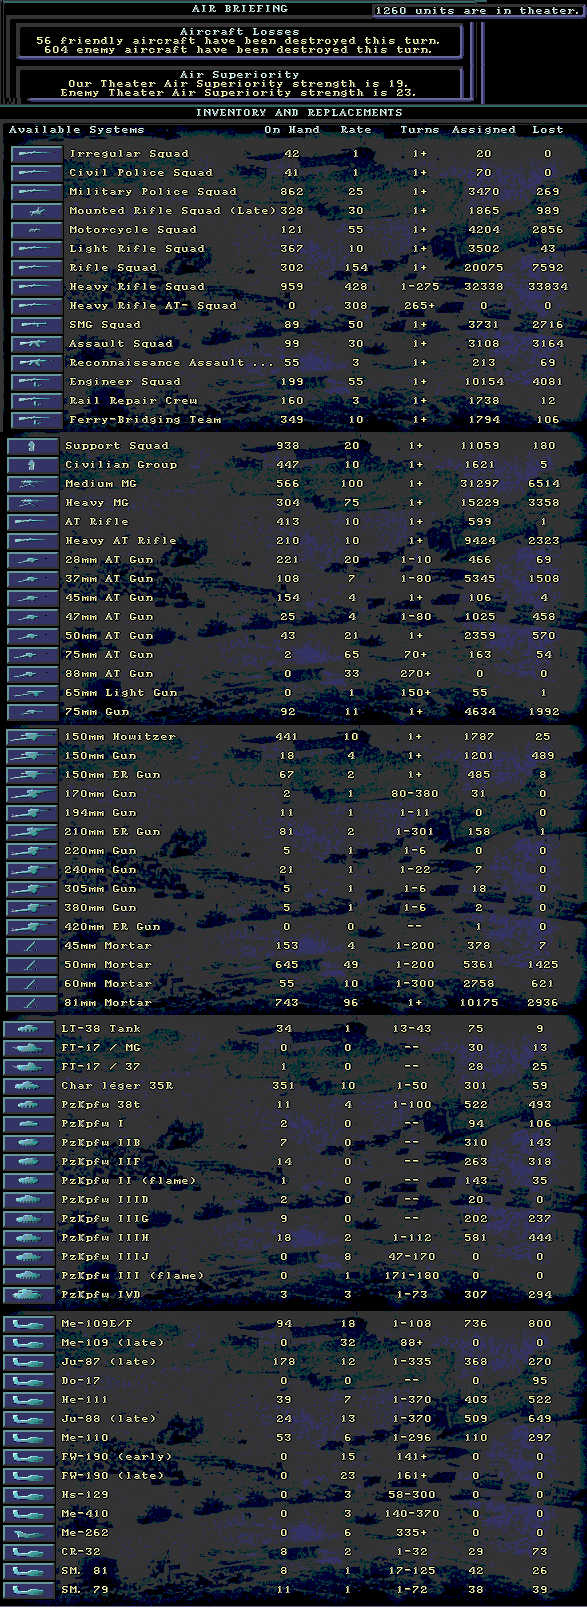Select the PzKpfw II (flame) label
Image resolution: width=587 pixels, height=1609 pixels.
point(129,1181)
